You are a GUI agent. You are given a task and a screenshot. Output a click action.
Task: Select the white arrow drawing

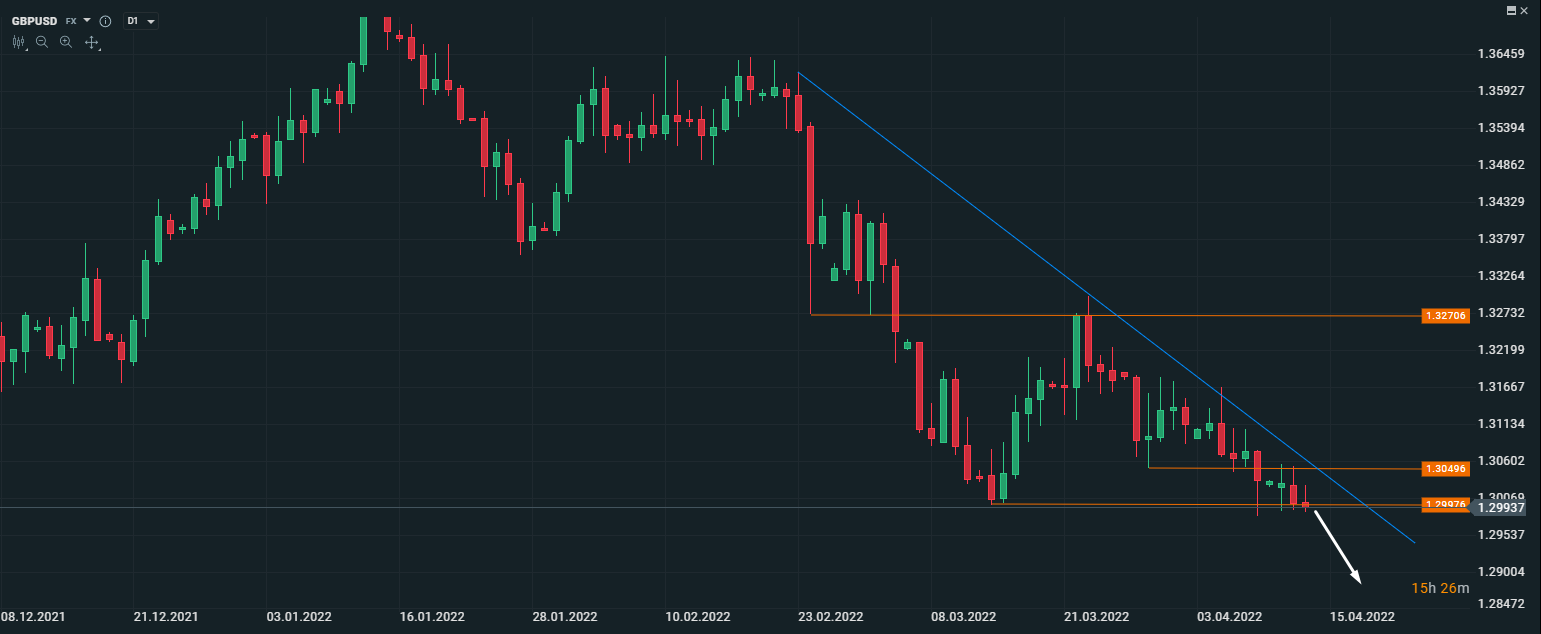pos(1338,547)
